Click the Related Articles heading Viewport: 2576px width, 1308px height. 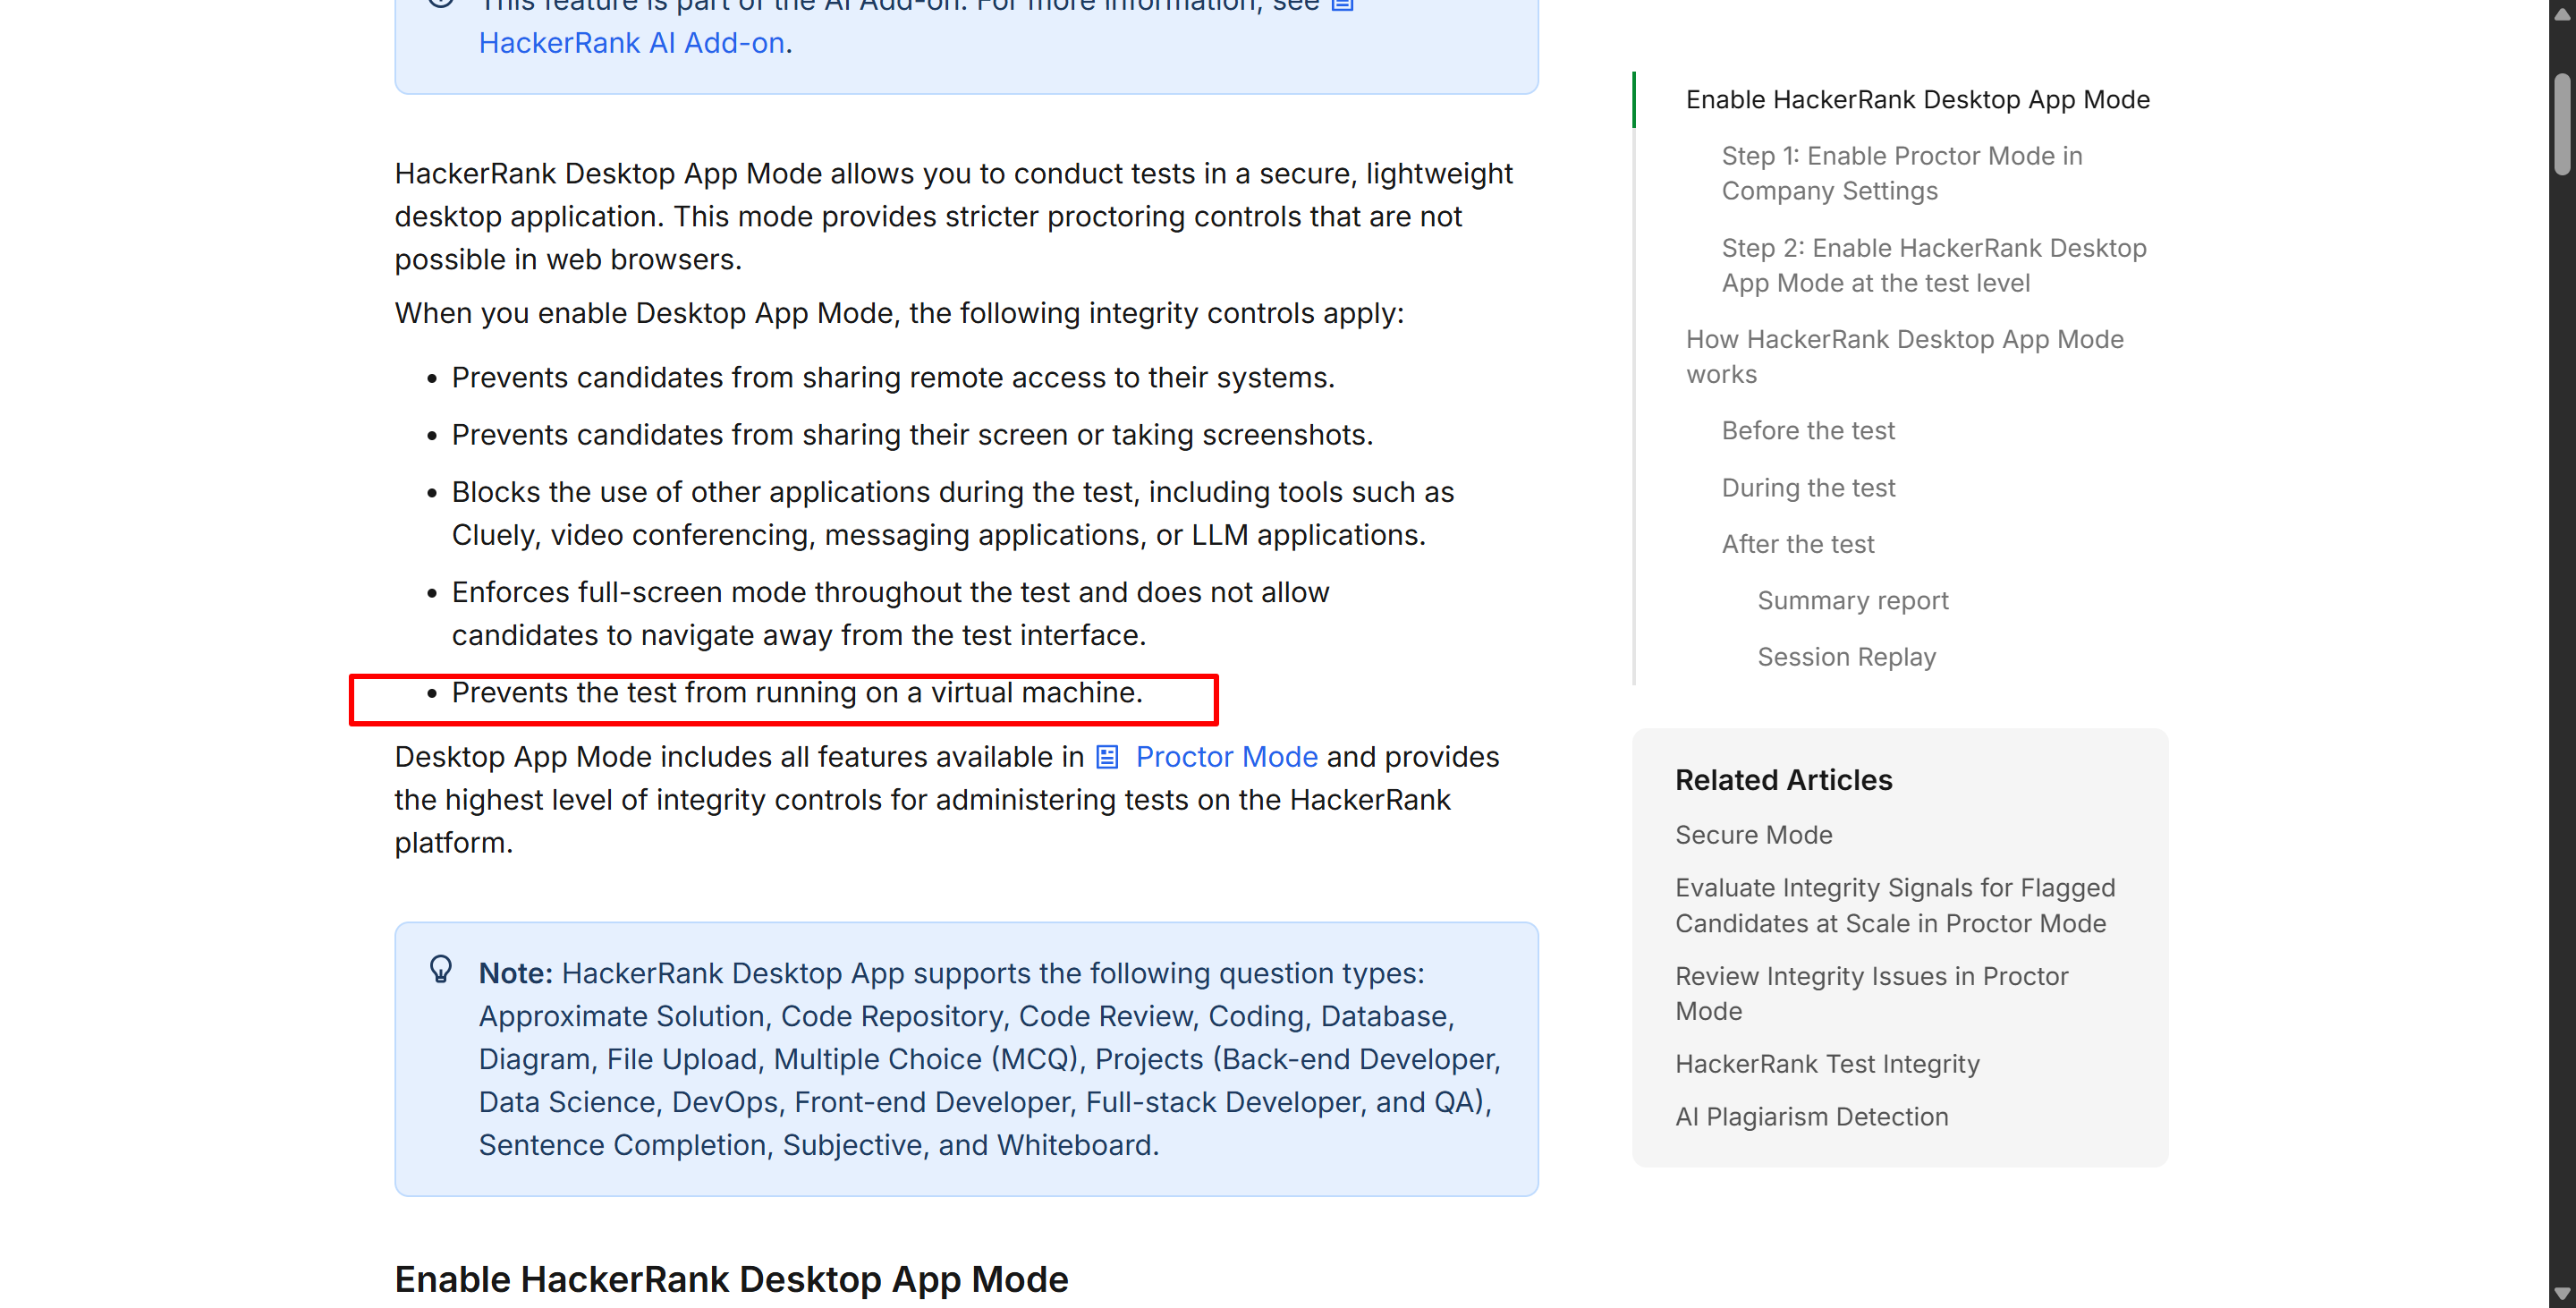(x=1783, y=780)
